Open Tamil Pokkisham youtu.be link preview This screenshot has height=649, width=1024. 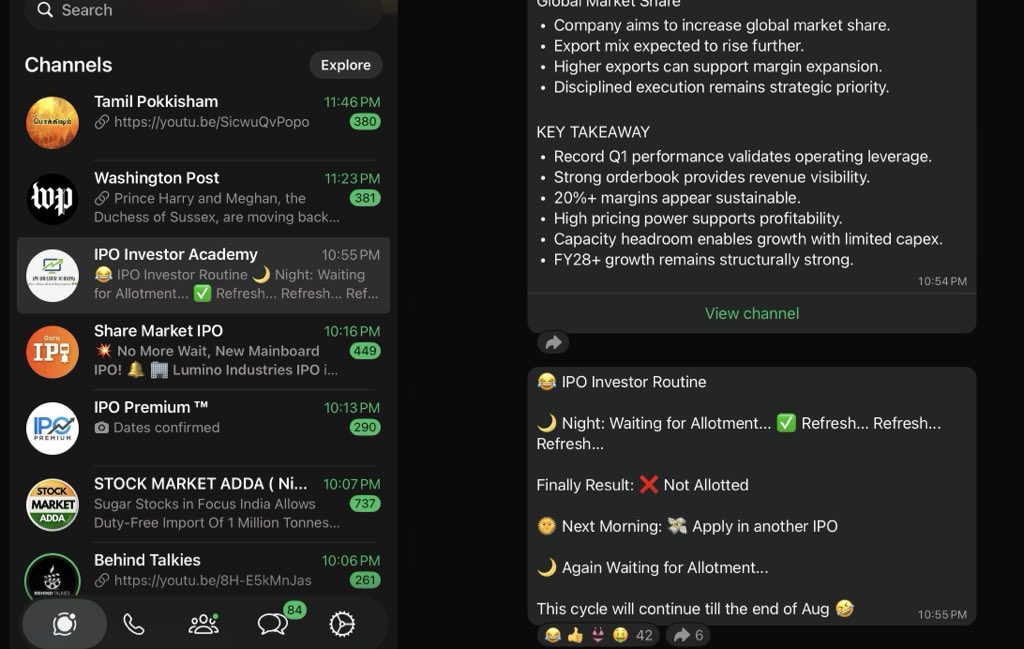point(202,122)
